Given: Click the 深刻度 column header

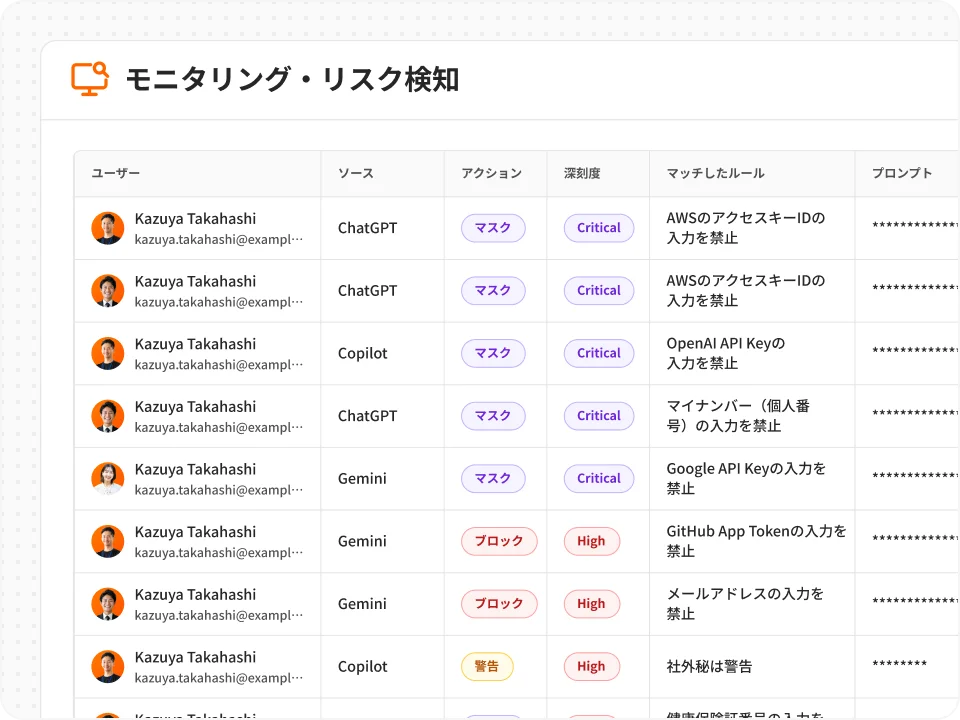Looking at the screenshot, I should tap(582, 174).
